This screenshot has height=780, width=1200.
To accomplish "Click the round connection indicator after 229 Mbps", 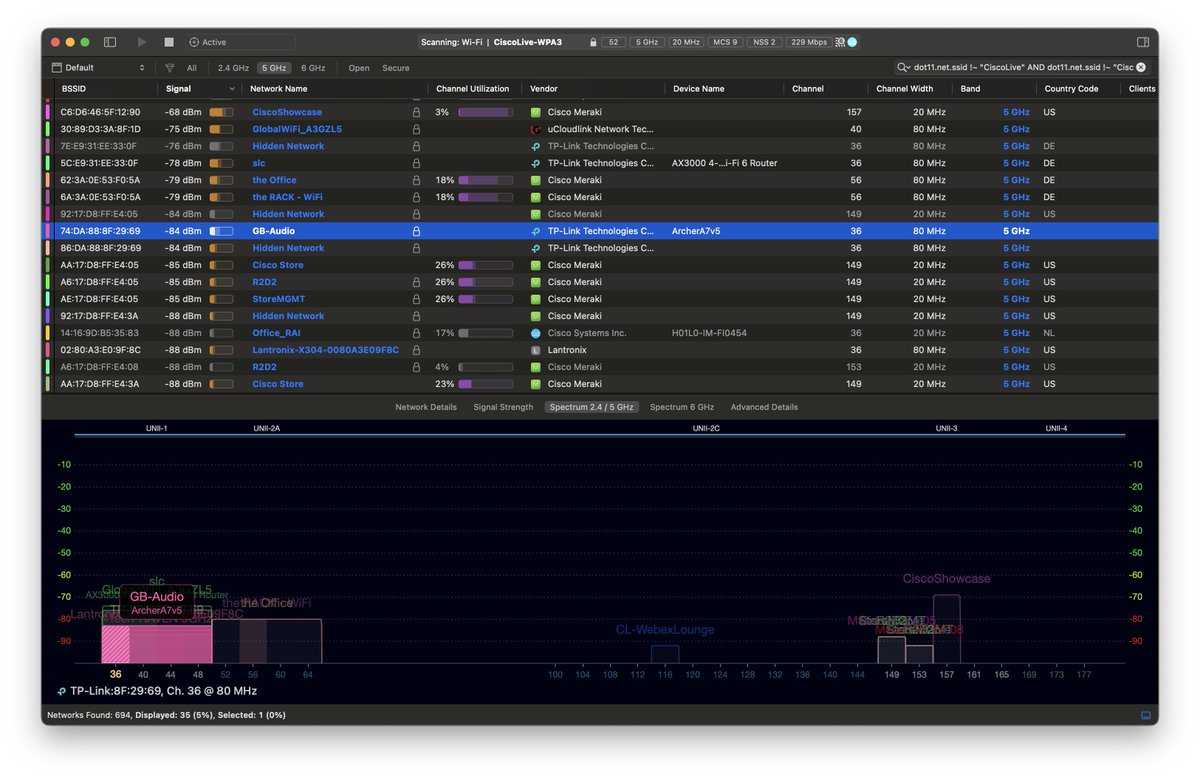I will pyautogui.click(x=852, y=42).
